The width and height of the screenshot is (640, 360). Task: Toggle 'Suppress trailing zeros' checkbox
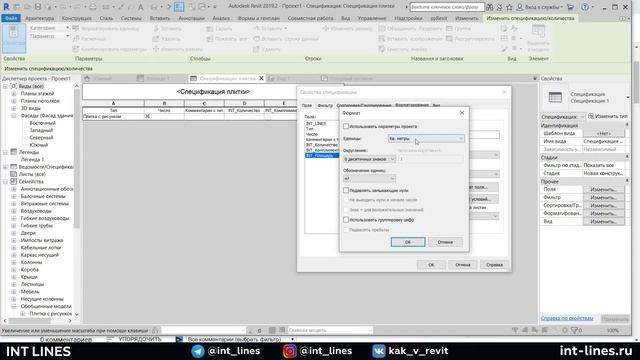click(346, 190)
